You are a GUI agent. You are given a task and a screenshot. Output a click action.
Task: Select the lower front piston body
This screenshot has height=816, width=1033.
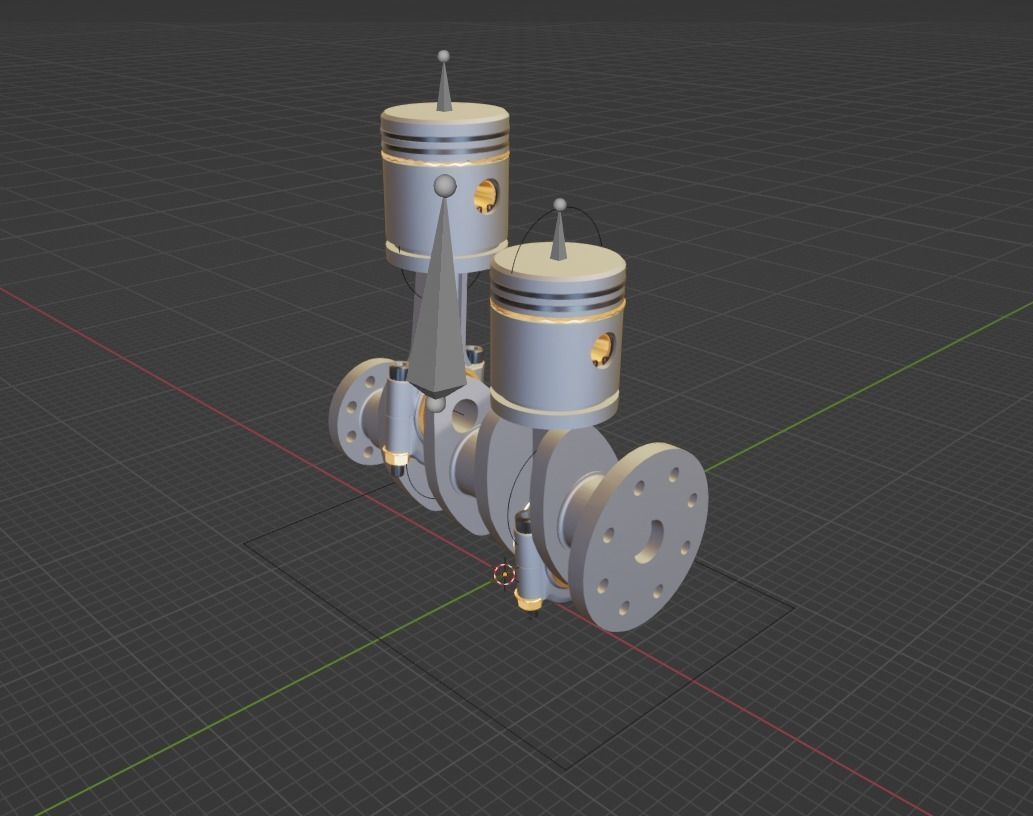click(557, 336)
